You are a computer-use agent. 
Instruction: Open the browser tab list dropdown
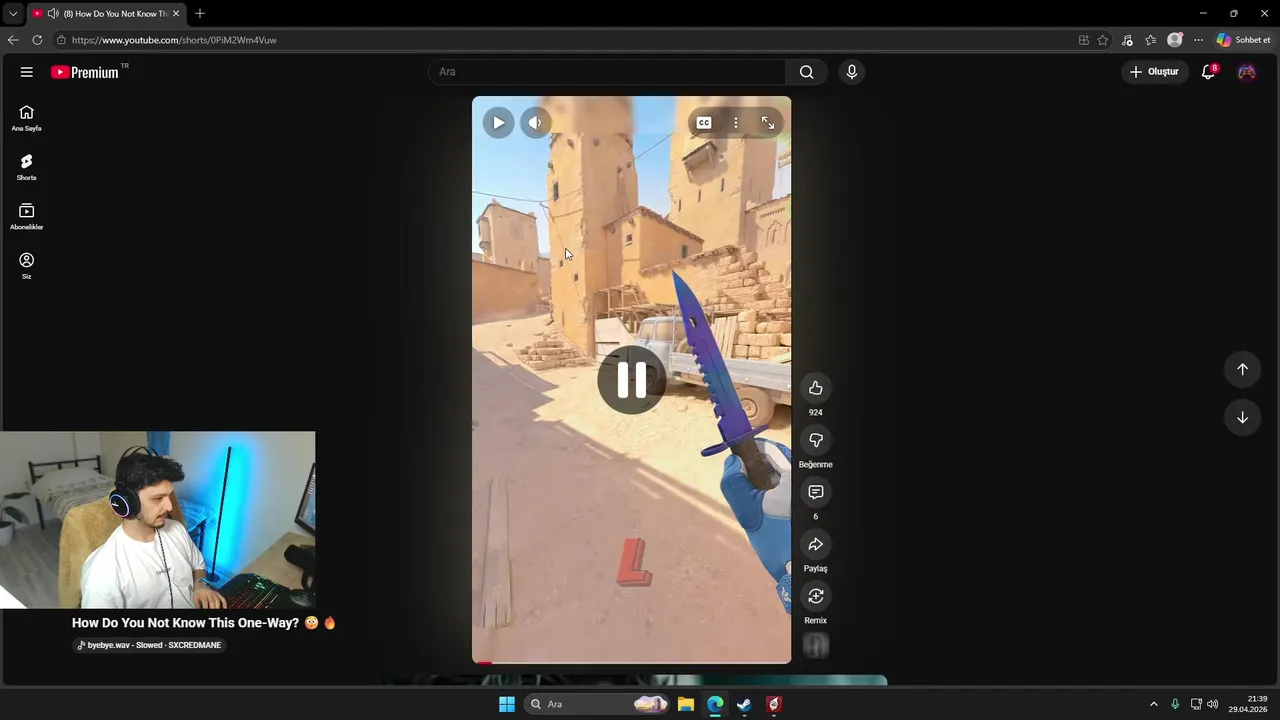[13, 13]
